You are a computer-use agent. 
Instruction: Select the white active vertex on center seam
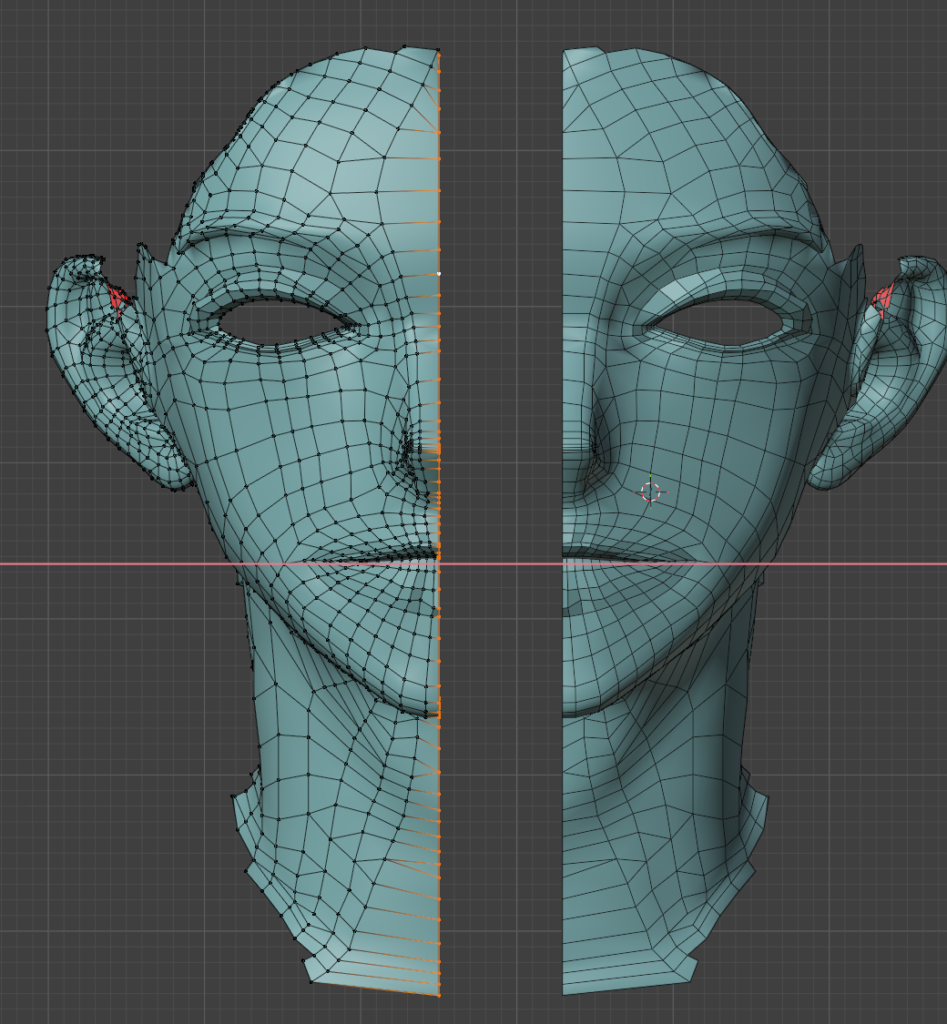(x=439, y=273)
